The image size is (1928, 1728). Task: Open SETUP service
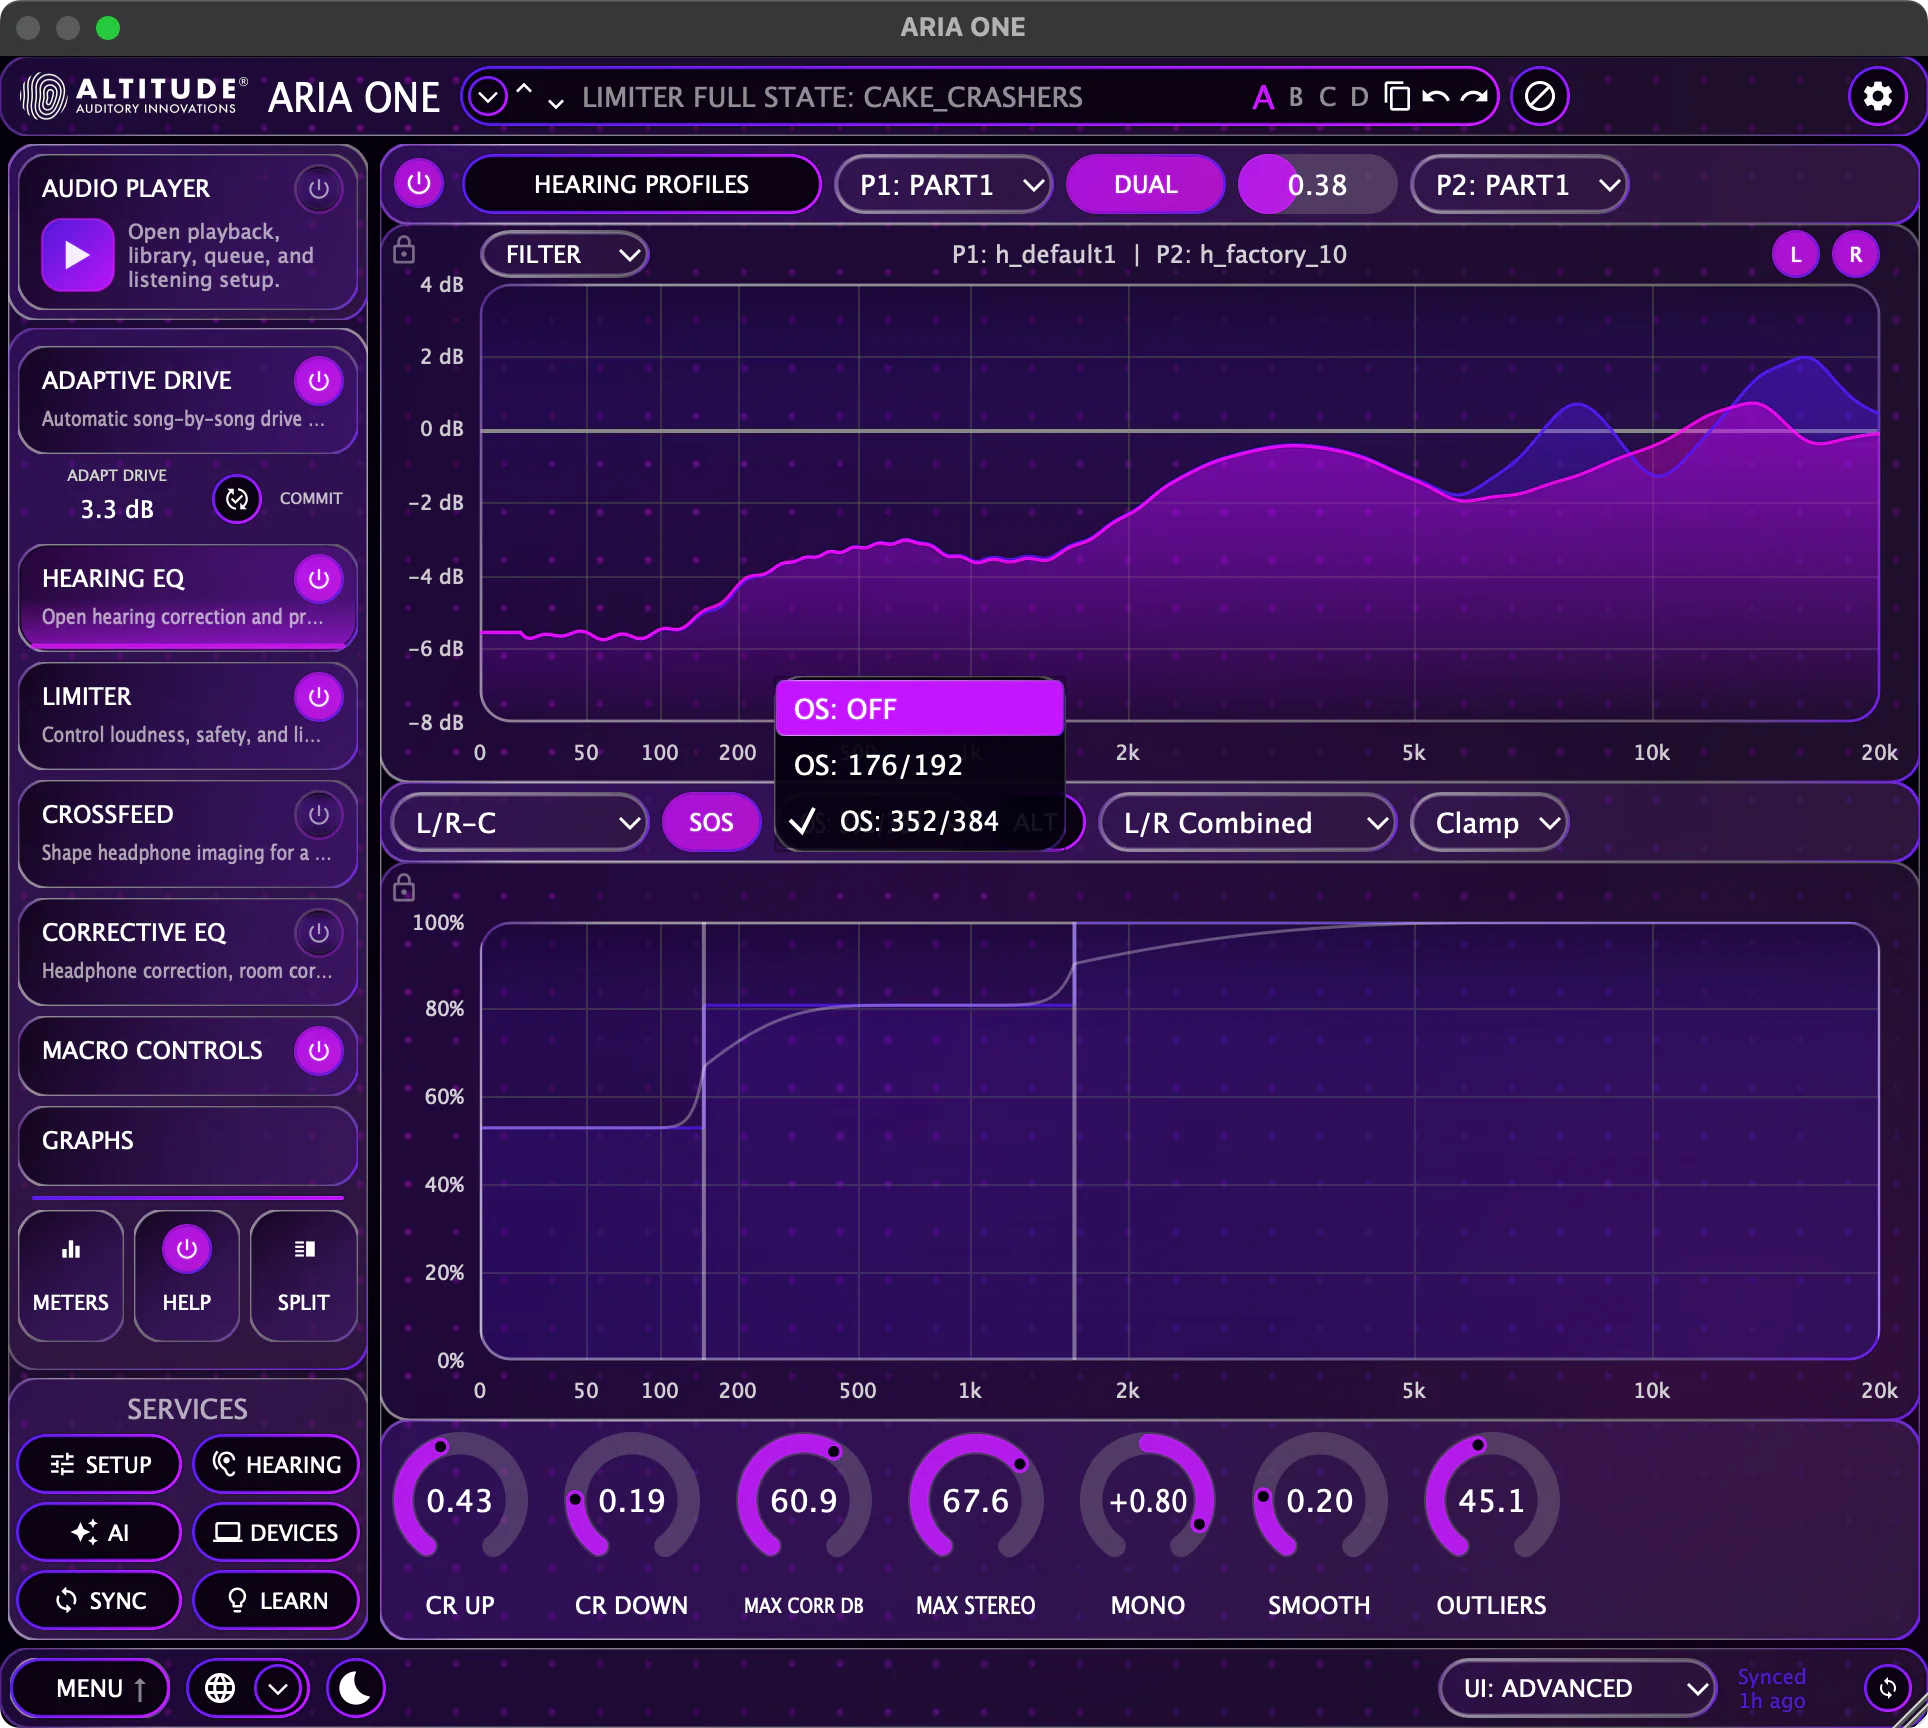[x=99, y=1464]
